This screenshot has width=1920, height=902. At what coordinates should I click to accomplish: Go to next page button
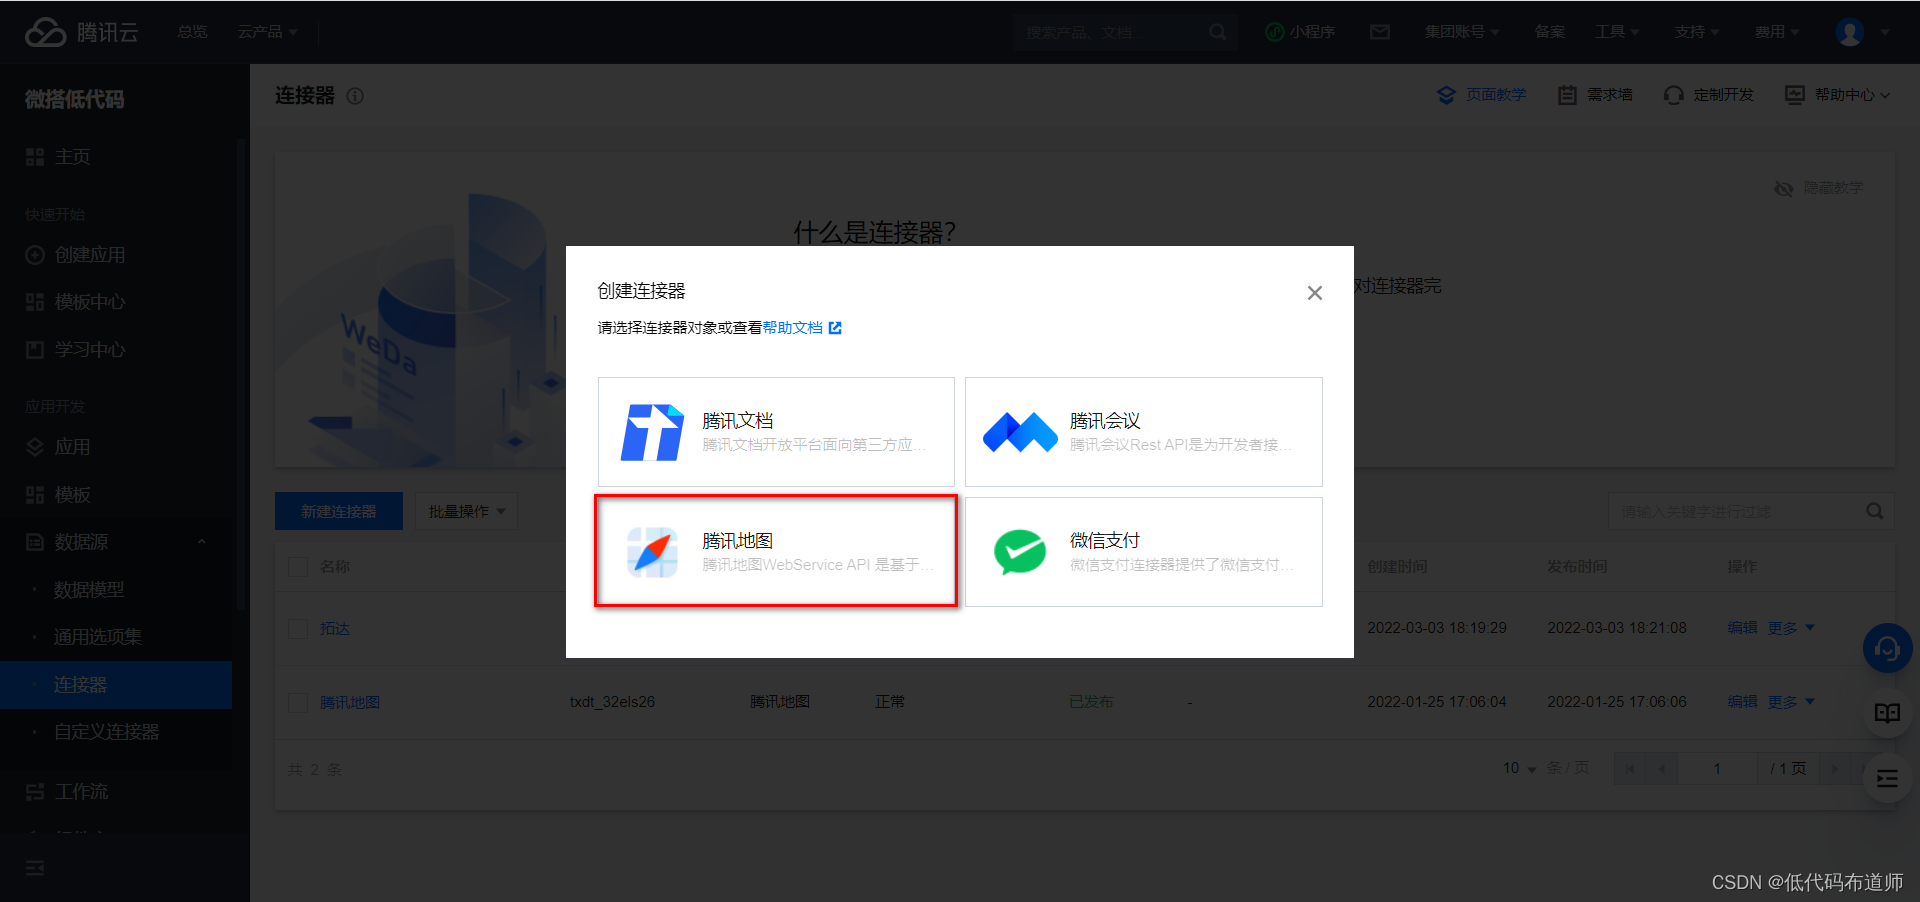pyautogui.click(x=1835, y=768)
